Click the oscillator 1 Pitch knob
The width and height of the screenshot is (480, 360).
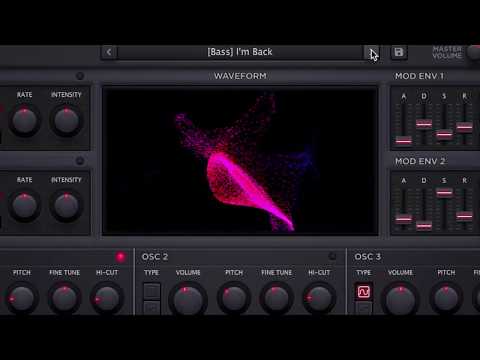(21, 298)
